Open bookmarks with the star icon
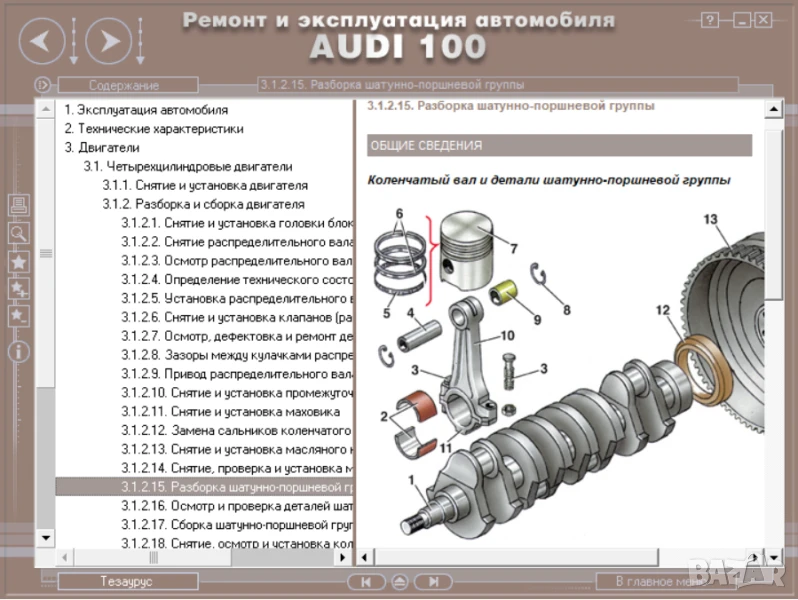This screenshot has width=798, height=600. (x=18, y=262)
